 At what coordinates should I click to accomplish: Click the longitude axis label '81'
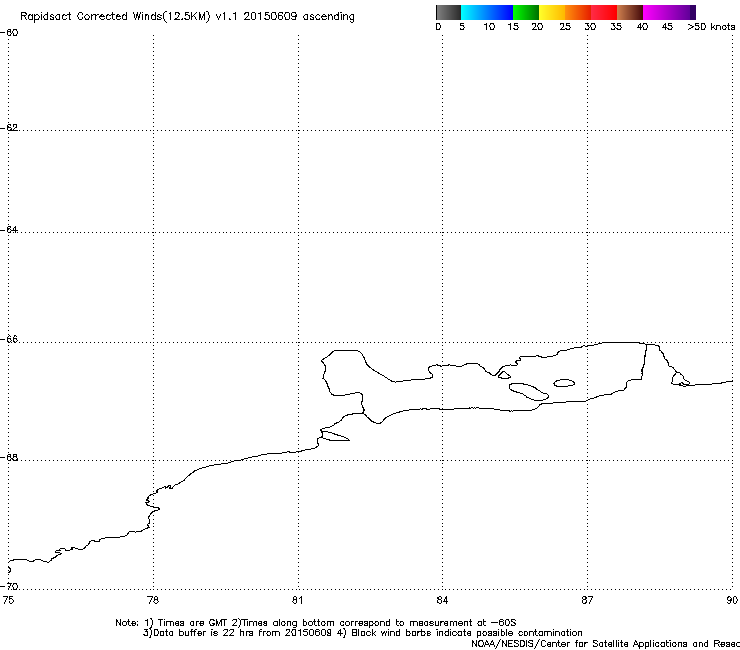[x=297, y=600]
